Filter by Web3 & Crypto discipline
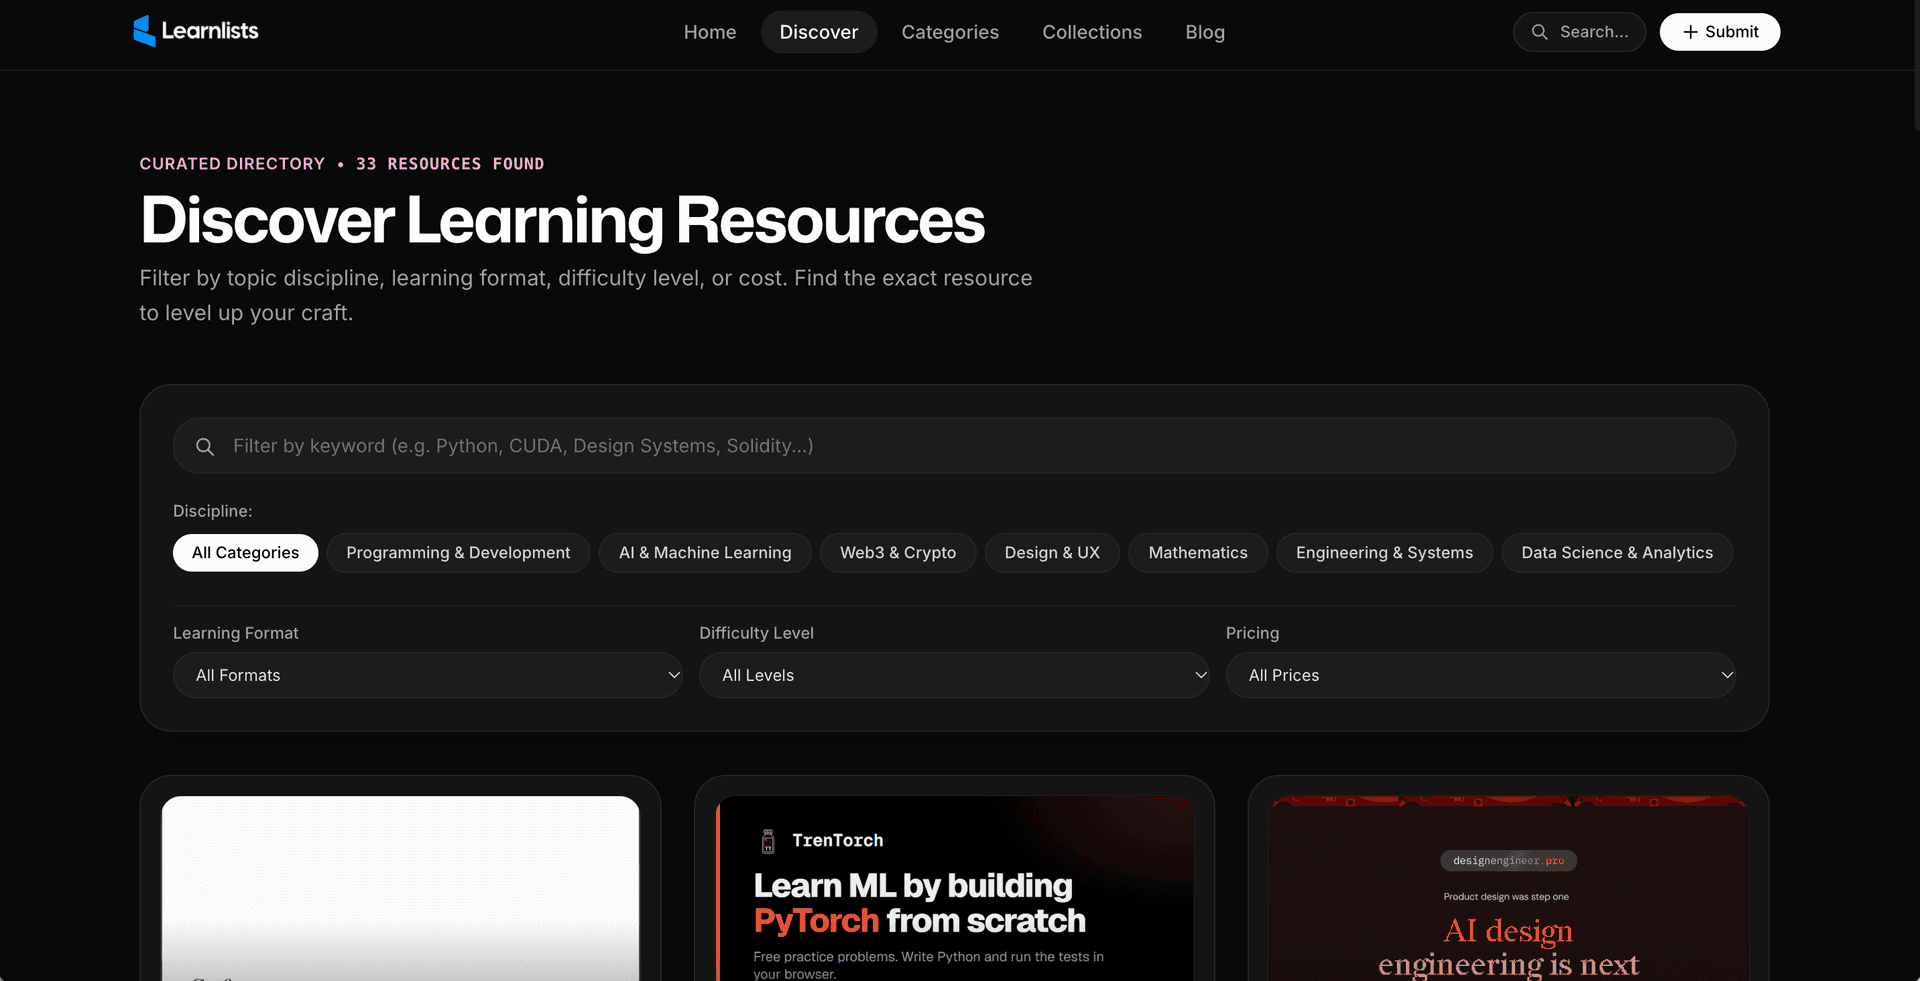The image size is (1920, 981). tap(898, 552)
